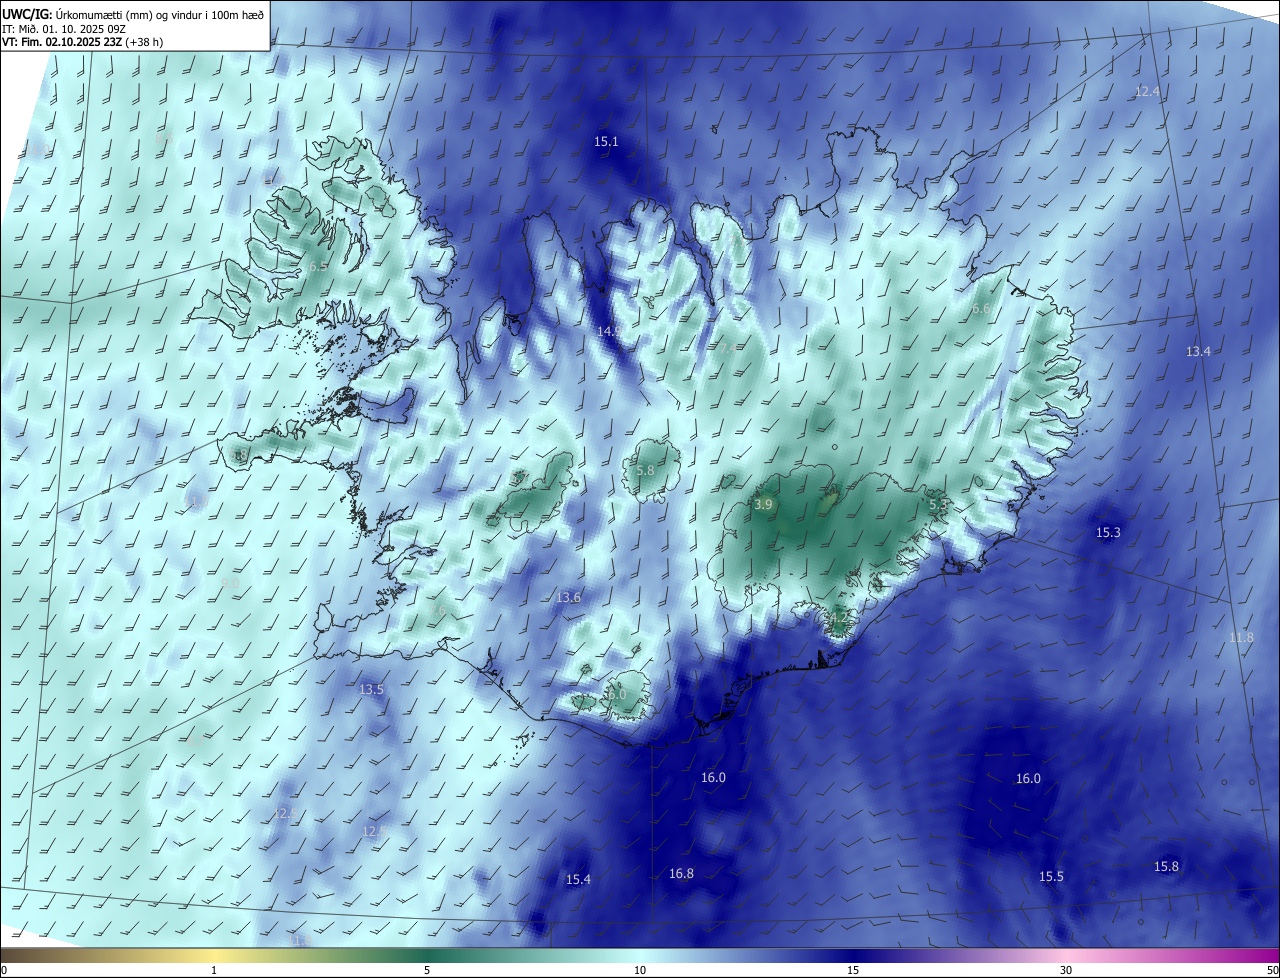This screenshot has width=1280, height=978.
Task: Click the 'VT: Fim. 02.10.2025 23Z (+38 h)' line
Action: [83, 42]
